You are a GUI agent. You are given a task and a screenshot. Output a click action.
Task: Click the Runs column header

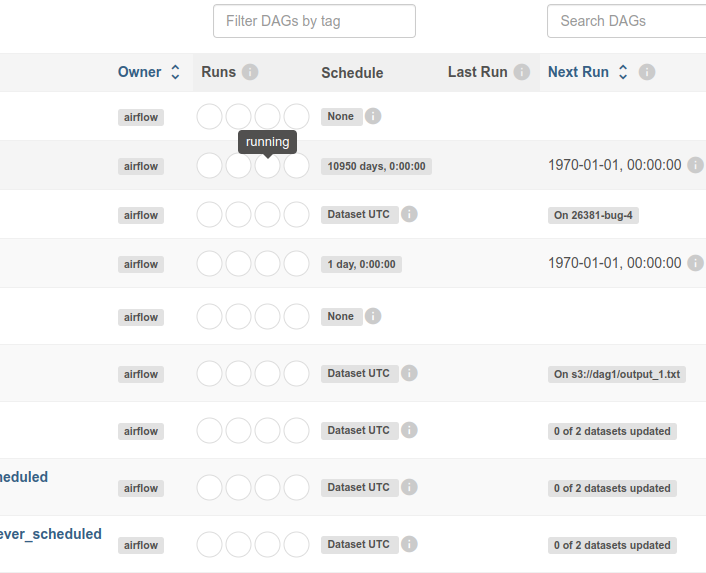point(218,72)
